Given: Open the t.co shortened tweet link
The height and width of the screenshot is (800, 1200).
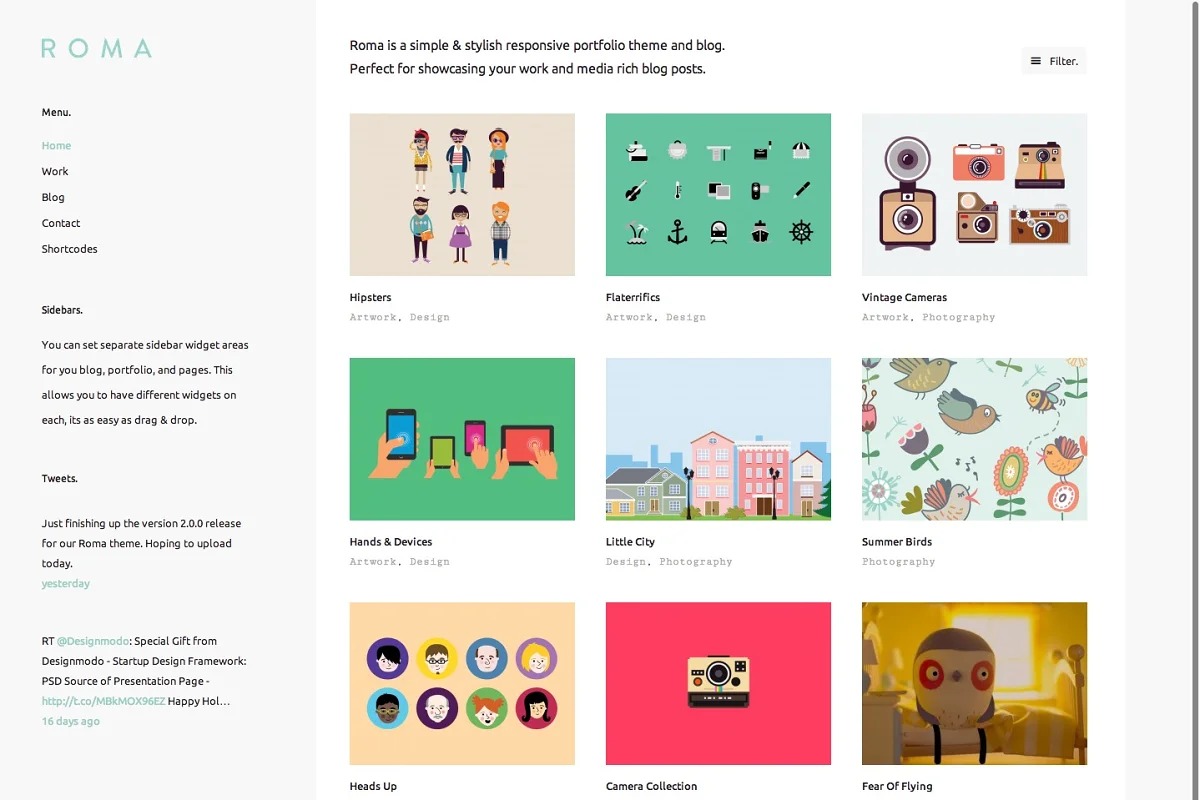Looking at the screenshot, I should (x=103, y=701).
